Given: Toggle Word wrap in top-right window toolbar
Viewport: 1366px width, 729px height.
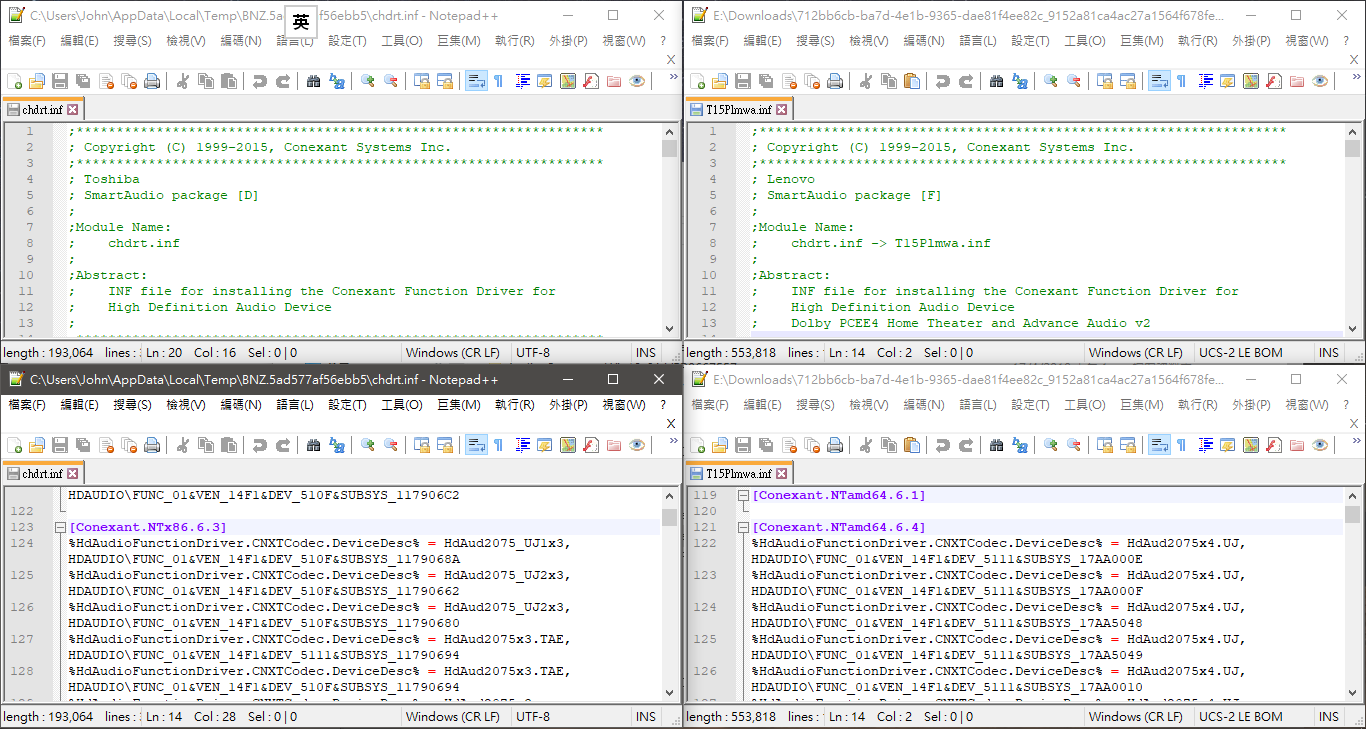Looking at the screenshot, I should tap(1159, 81).
